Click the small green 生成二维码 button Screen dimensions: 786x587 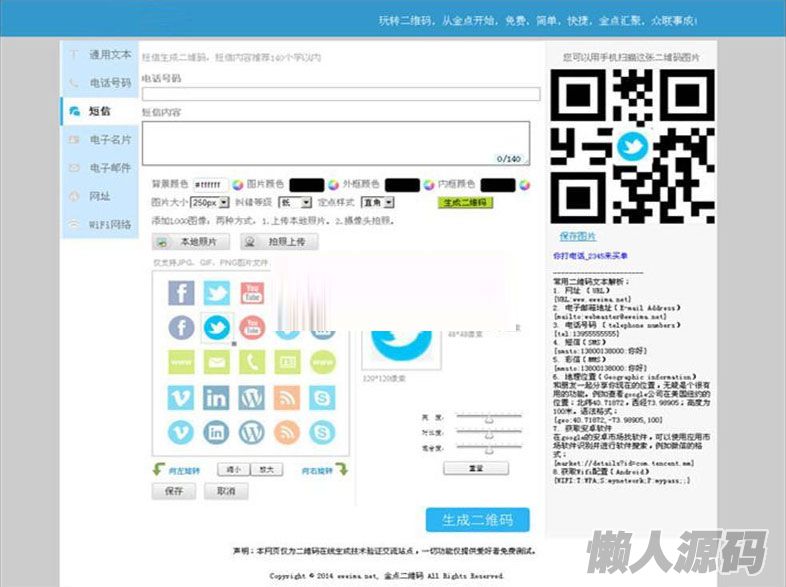coord(466,203)
